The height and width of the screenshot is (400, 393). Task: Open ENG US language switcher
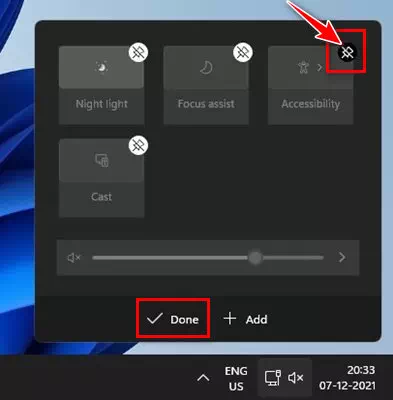[x=236, y=378]
